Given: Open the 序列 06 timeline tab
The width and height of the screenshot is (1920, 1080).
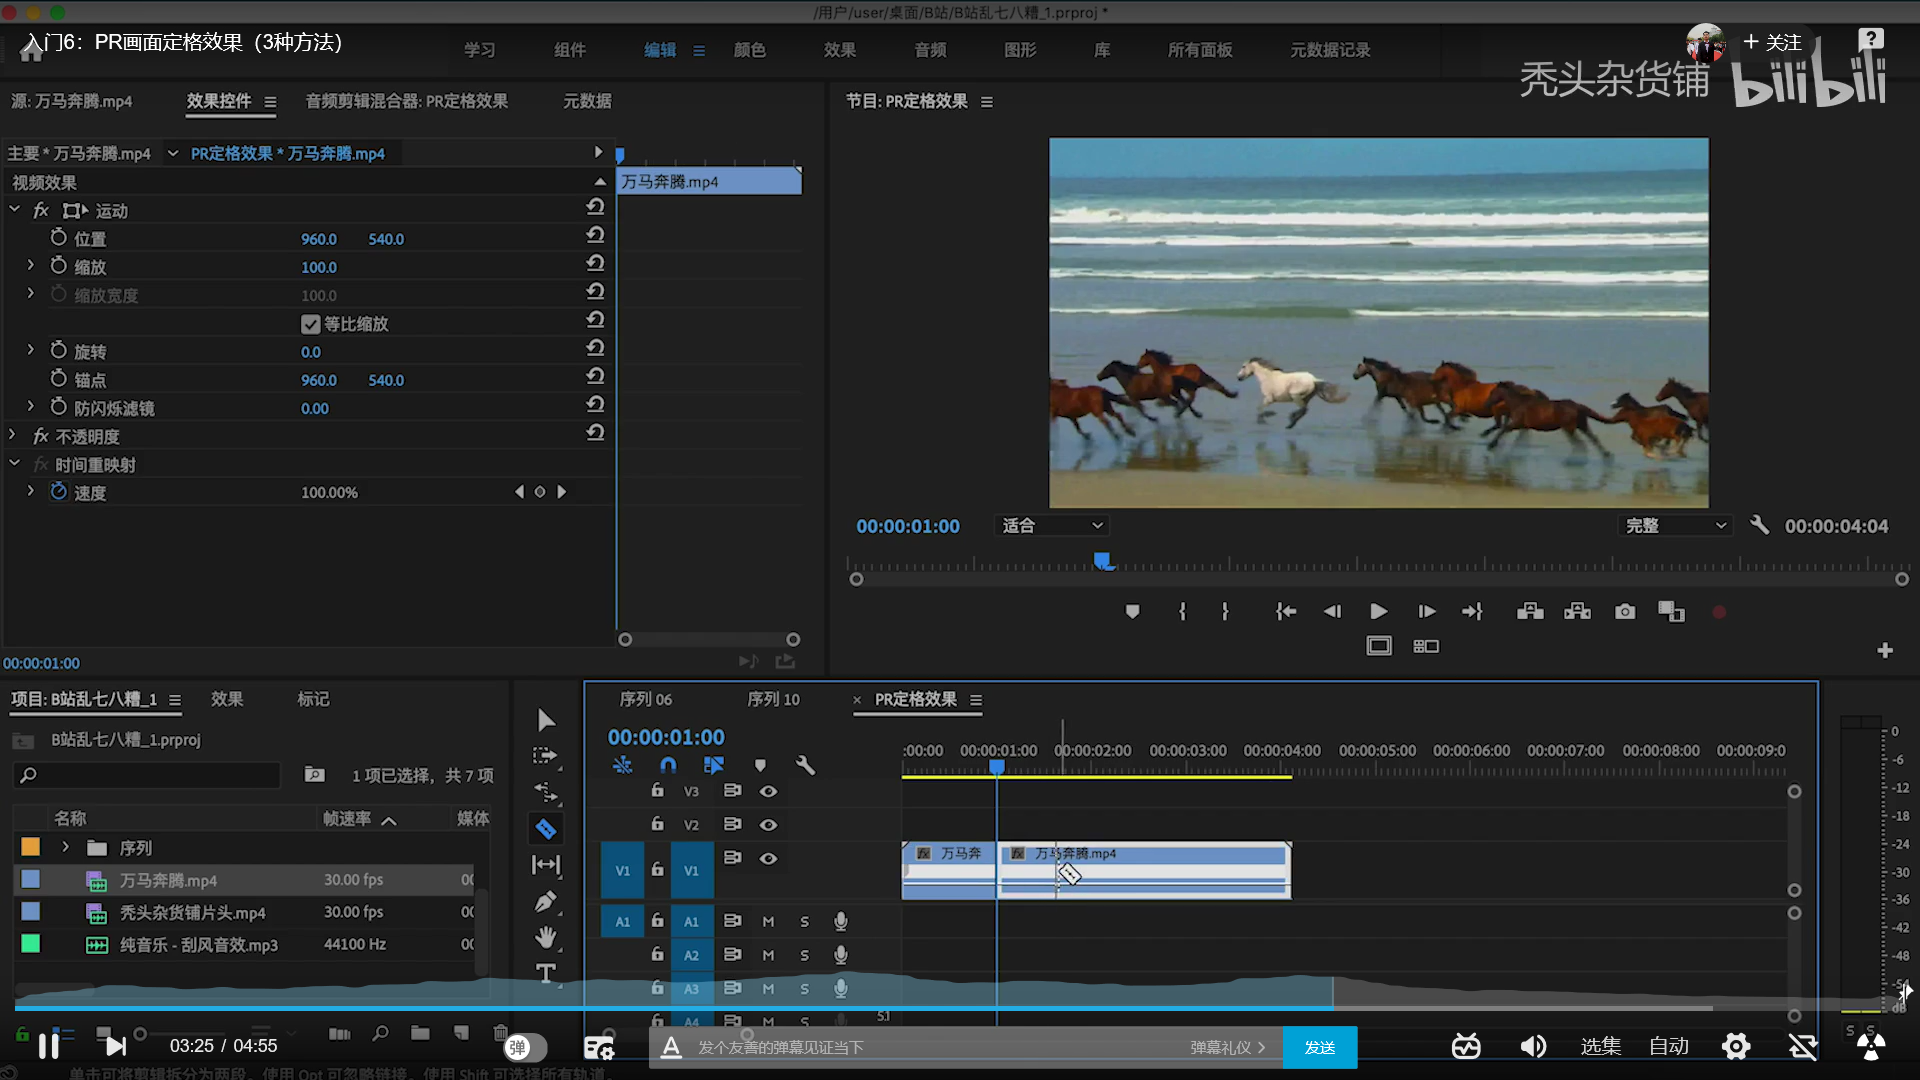Looking at the screenshot, I should (x=646, y=699).
